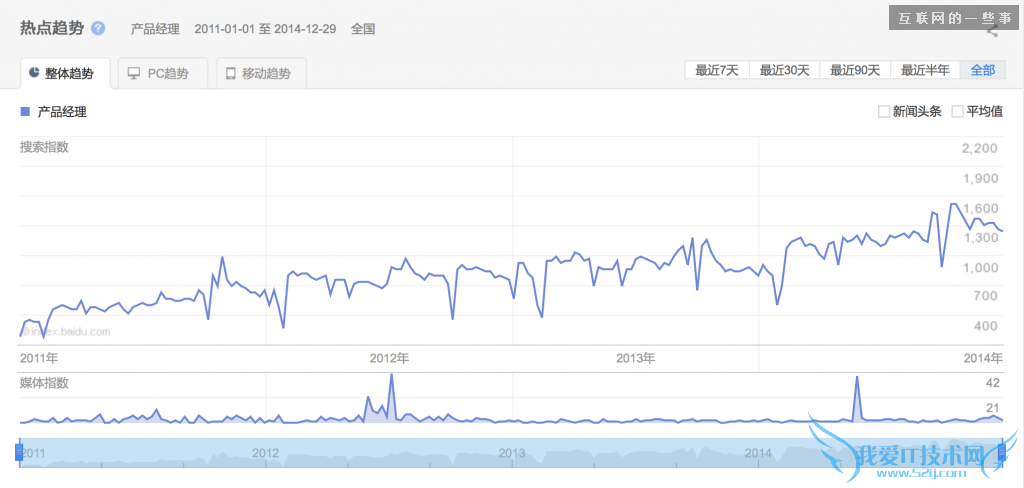1024x488 pixels.
Task: Switch to the PC趋势 tab
Action: pyautogui.click(x=163, y=73)
